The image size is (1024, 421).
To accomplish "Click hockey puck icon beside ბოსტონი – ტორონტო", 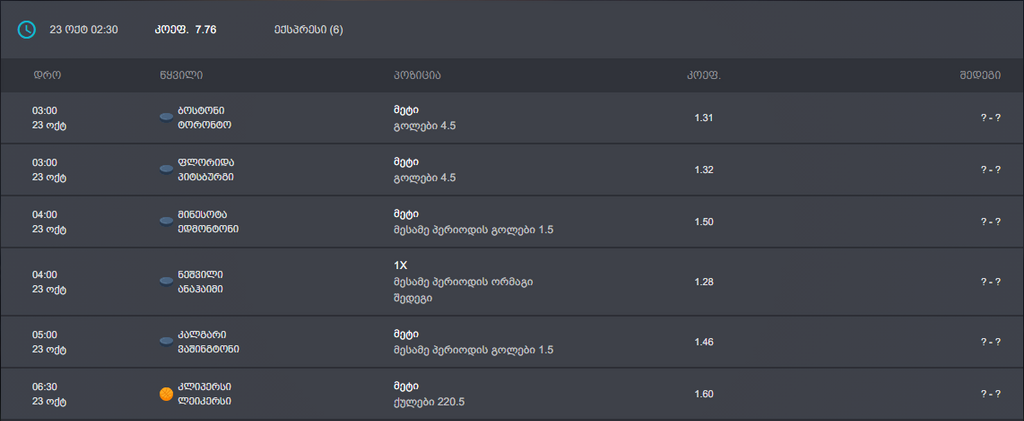I will [166, 118].
